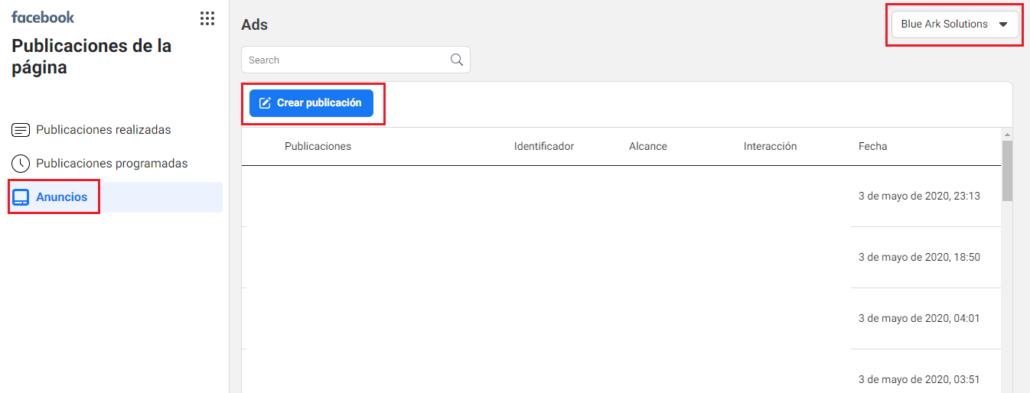The height and width of the screenshot is (393, 1030).
Task: Click the Fecha column header
Action: pos(872,147)
